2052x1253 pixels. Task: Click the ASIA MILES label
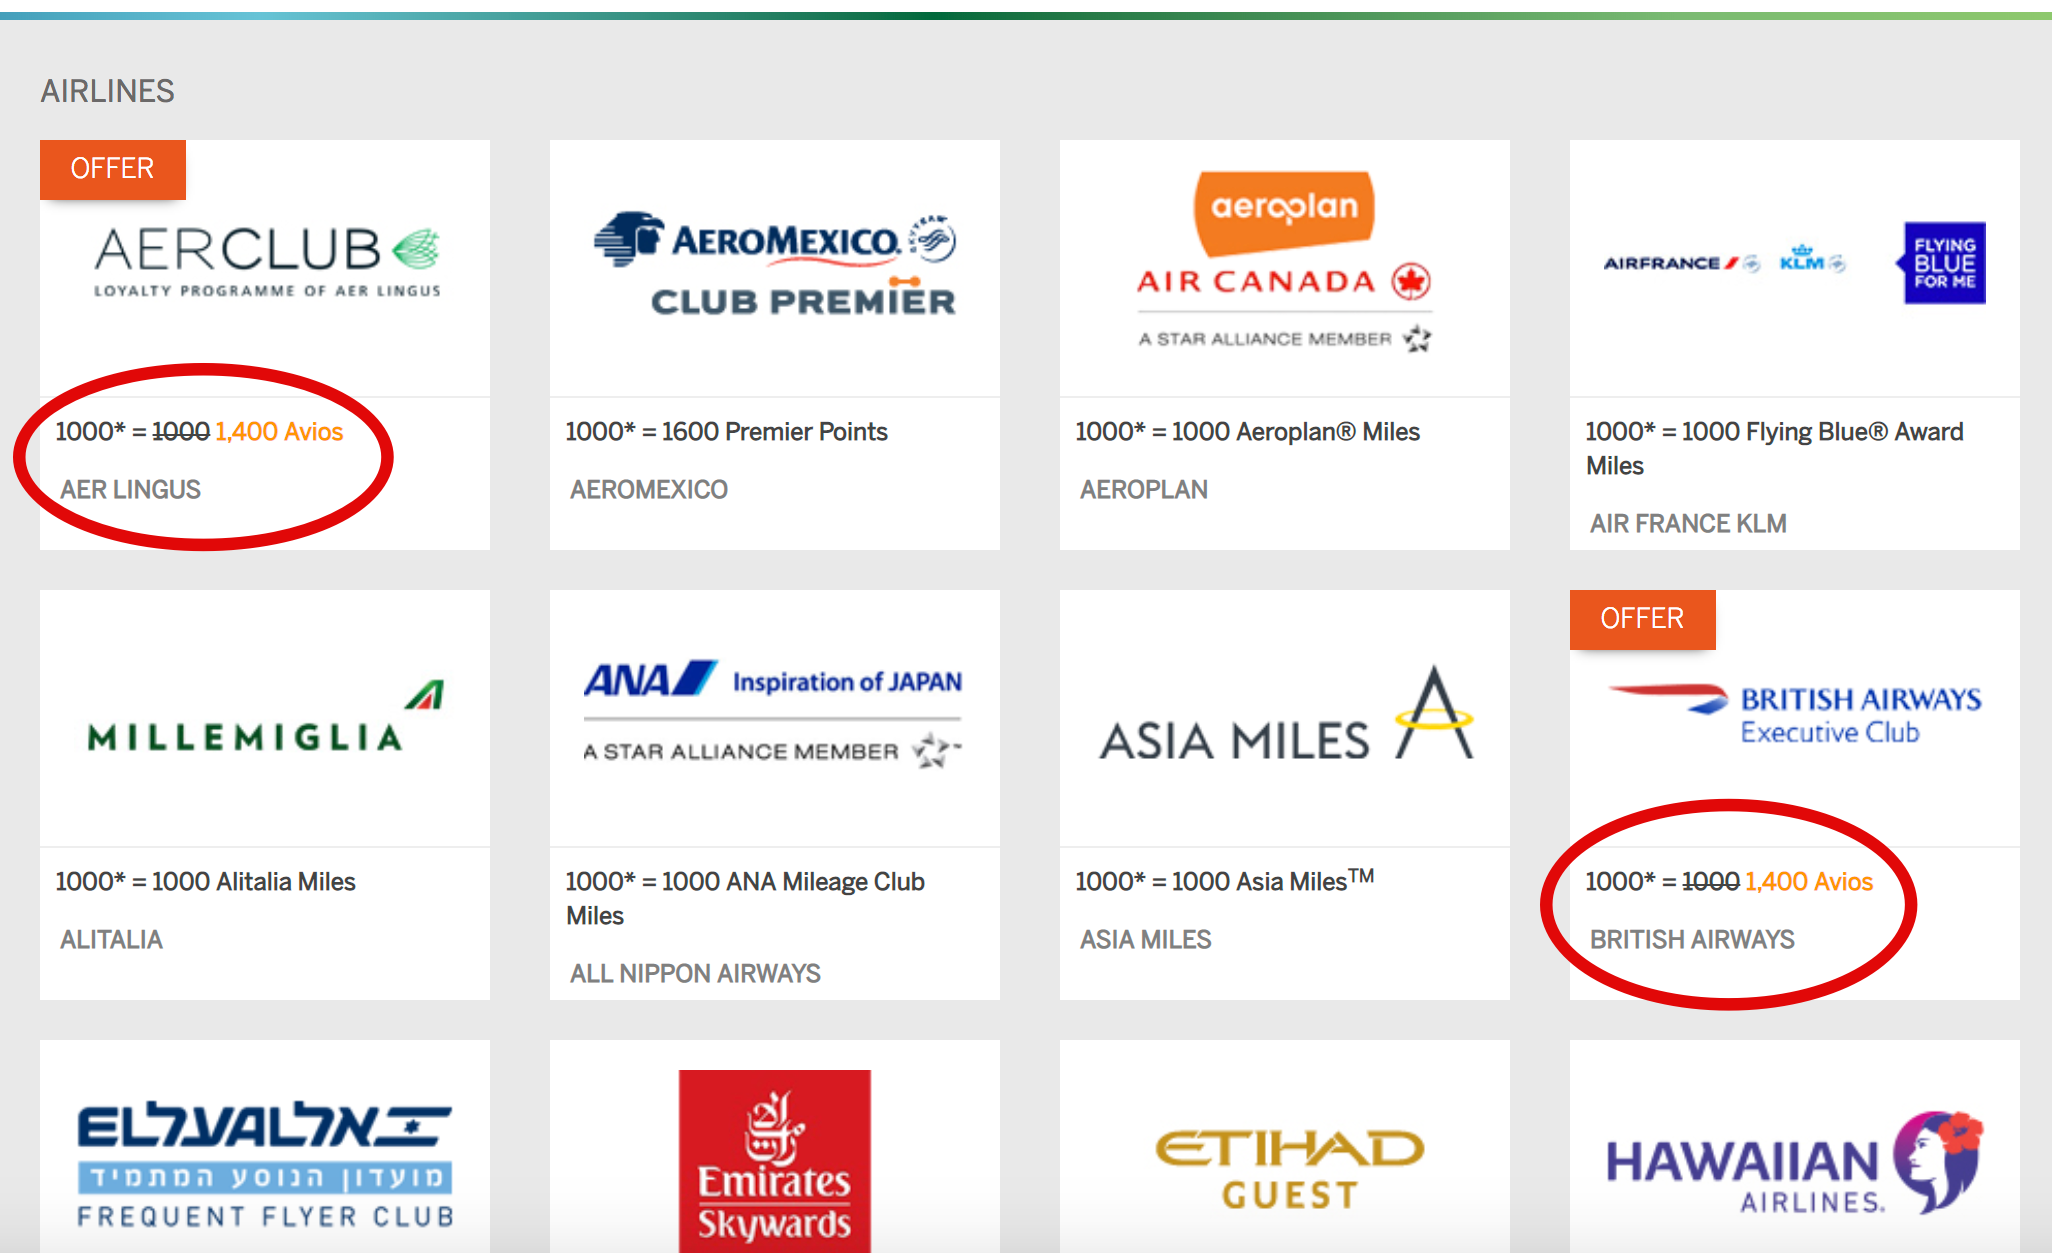(x=1146, y=940)
